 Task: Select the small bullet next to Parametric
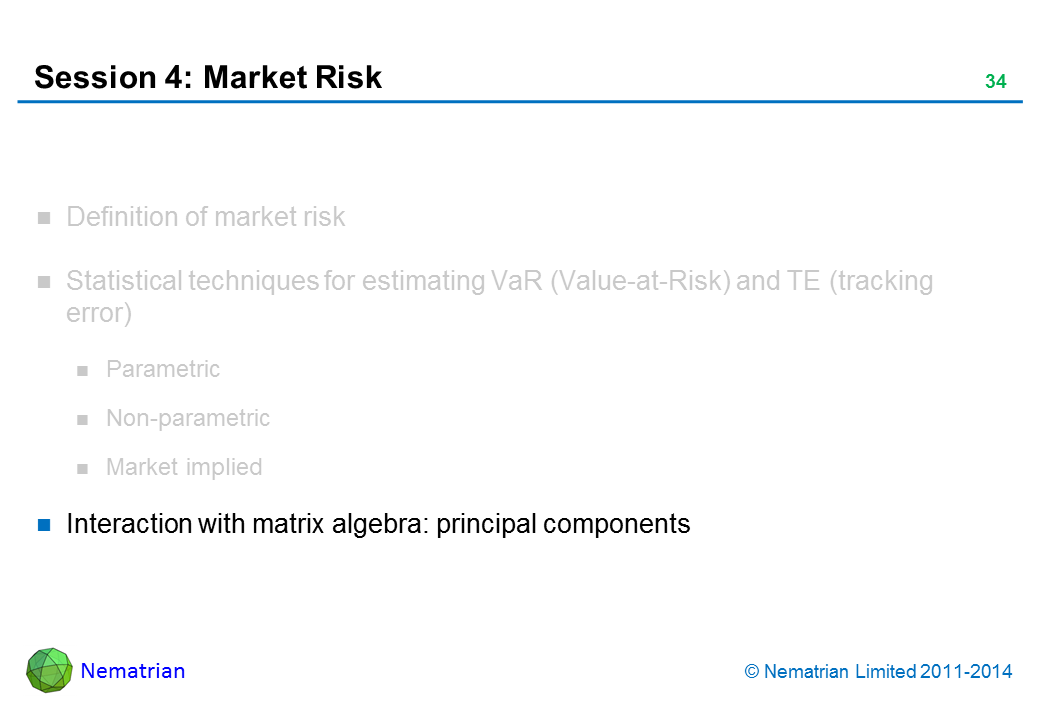[84, 370]
